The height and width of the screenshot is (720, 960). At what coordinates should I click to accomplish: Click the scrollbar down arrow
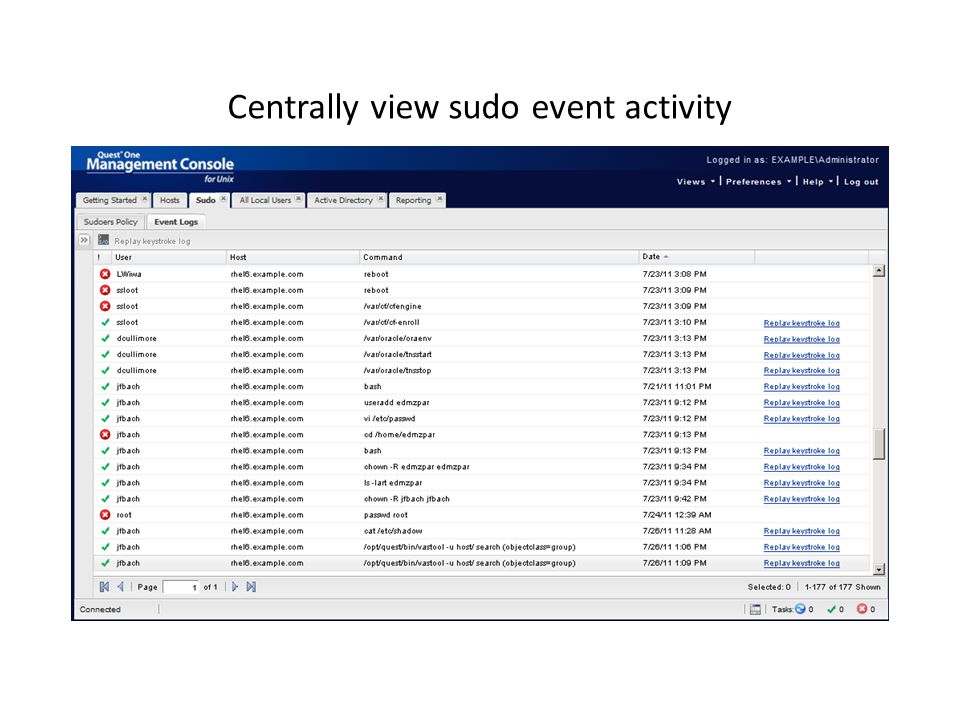tap(879, 569)
